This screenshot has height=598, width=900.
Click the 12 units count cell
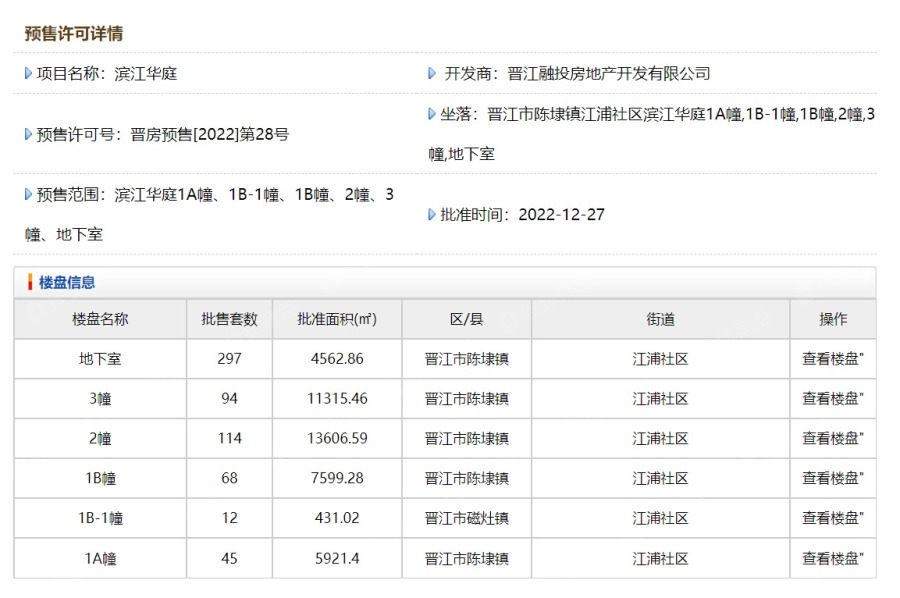pyautogui.click(x=230, y=518)
